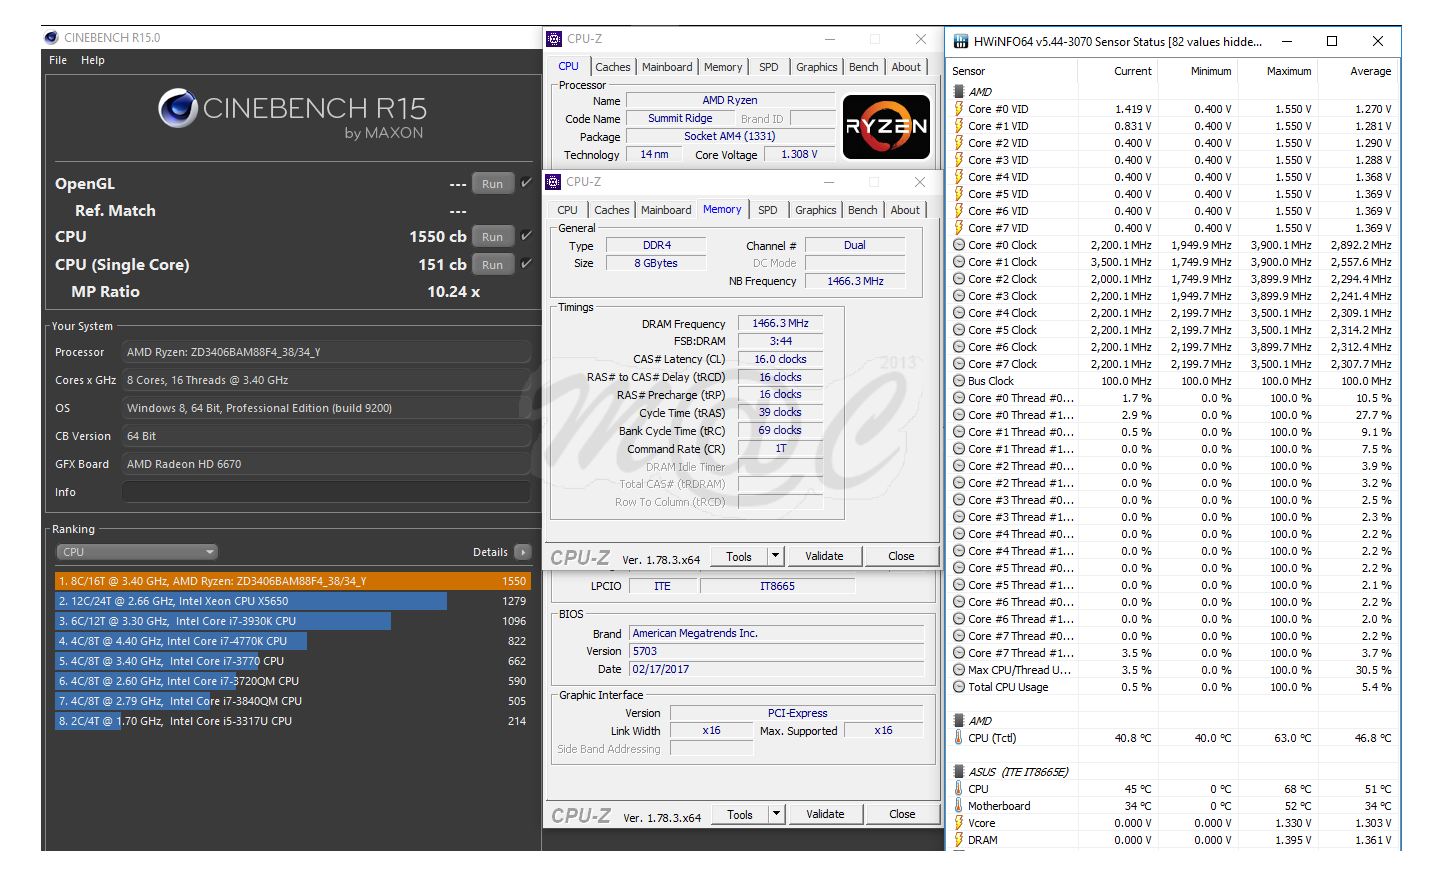This screenshot has width=1443, height=876.
Task: Click the clock icon beside Core #0 Clock
Action: click(959, 245)
